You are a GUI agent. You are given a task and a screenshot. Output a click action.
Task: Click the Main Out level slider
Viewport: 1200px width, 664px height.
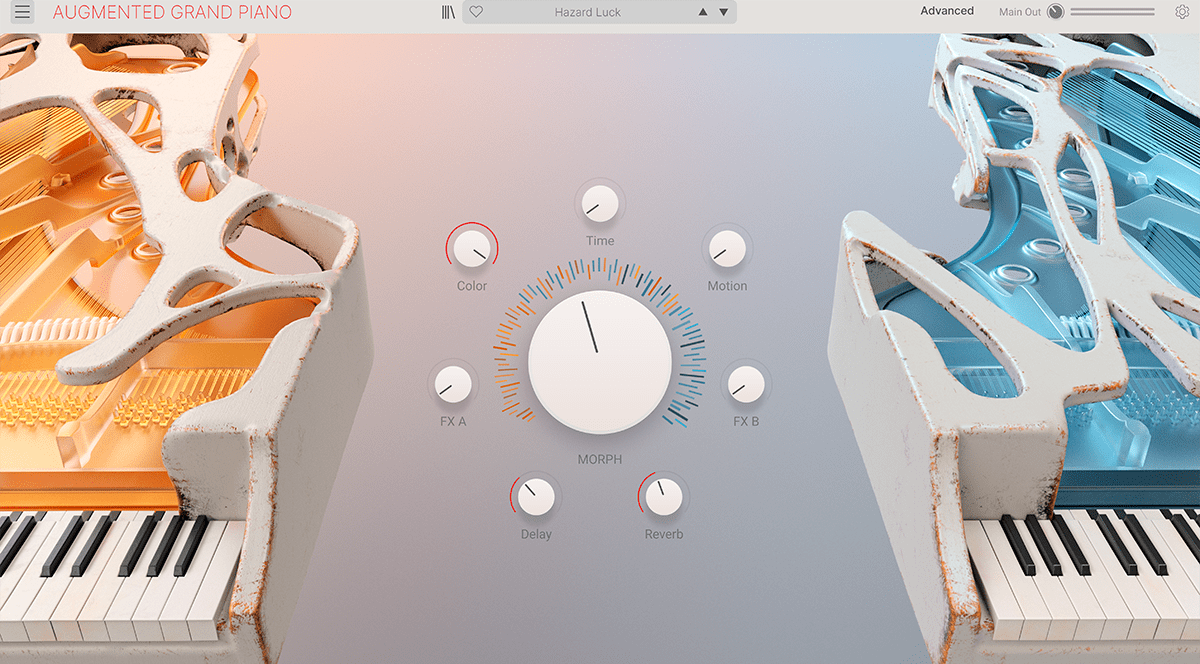point(1112,12)
